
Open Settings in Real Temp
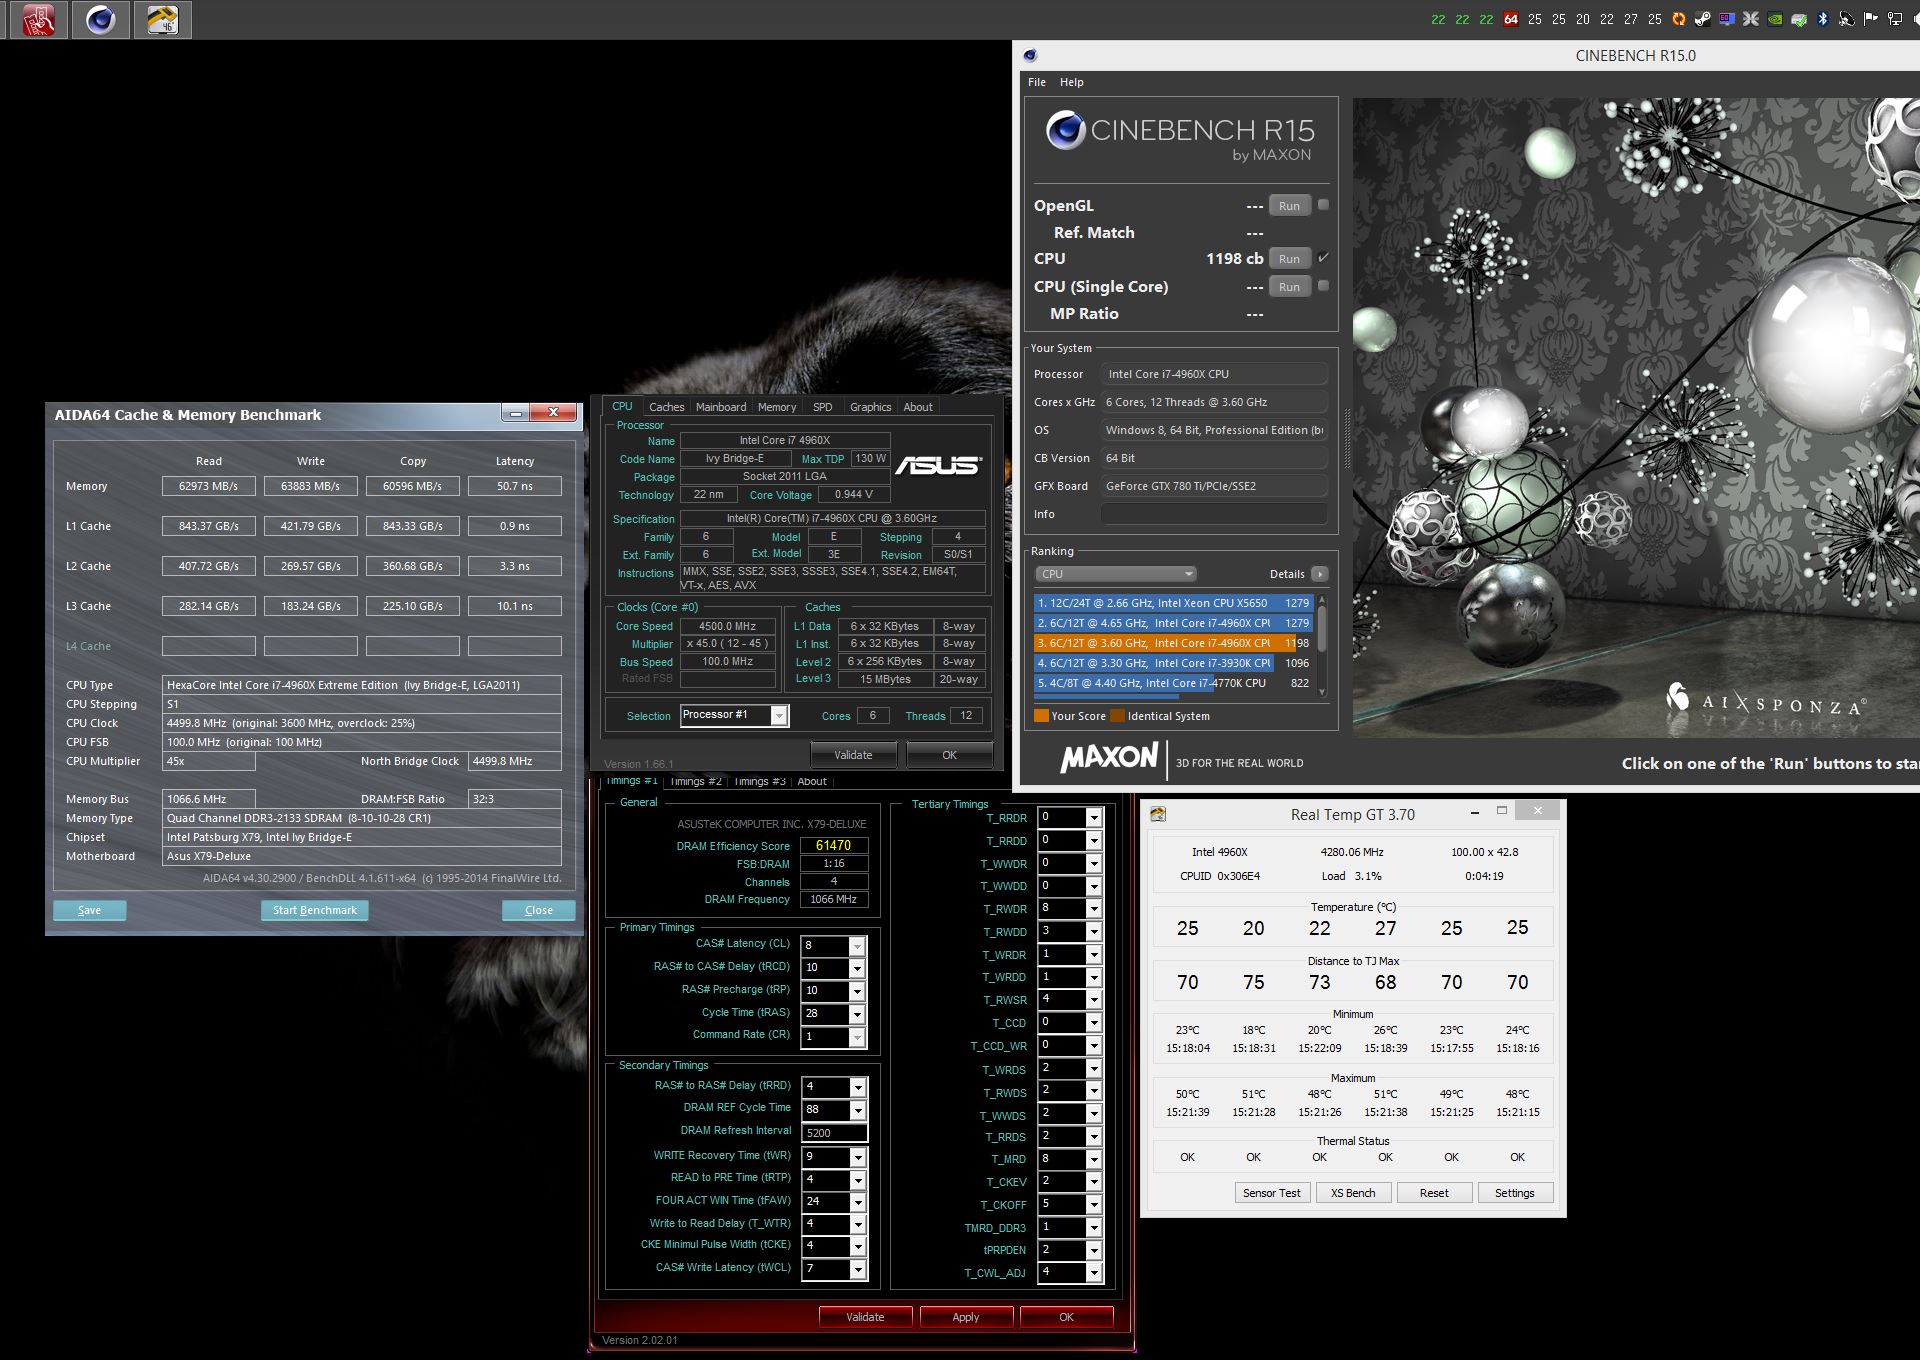pyautogui.click(x=1514, y=1193)
